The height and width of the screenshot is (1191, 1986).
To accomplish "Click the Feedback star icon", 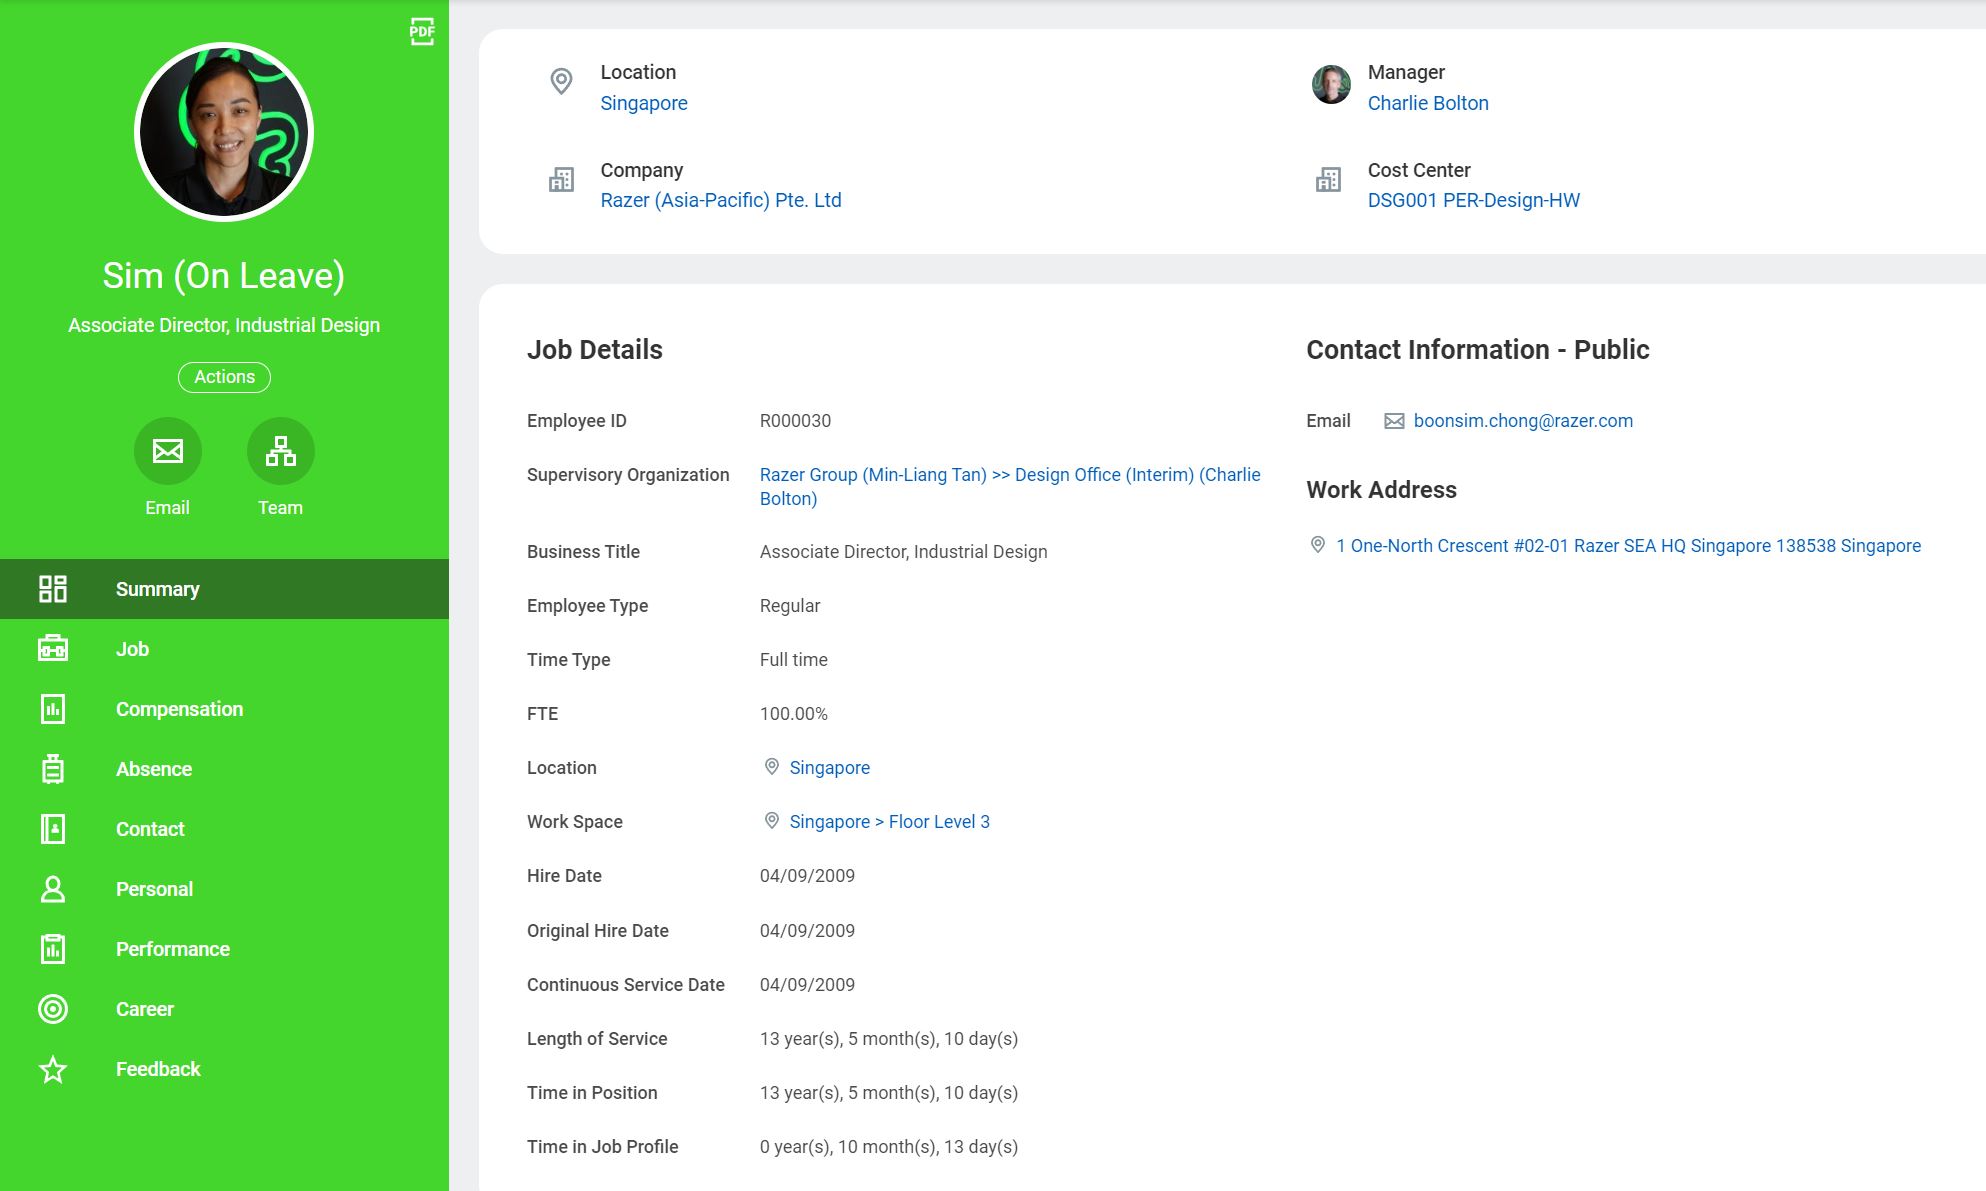I will point(53,1069).
